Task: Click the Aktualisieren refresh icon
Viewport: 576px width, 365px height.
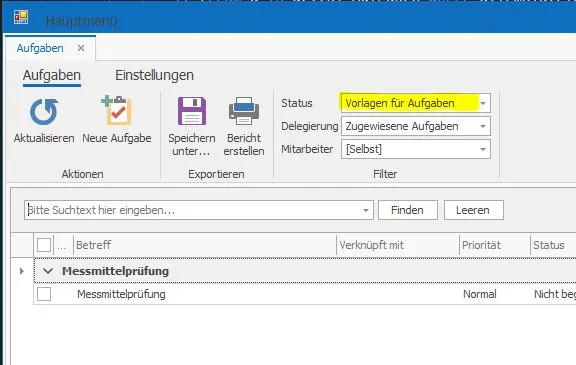Action: point(44,112)
